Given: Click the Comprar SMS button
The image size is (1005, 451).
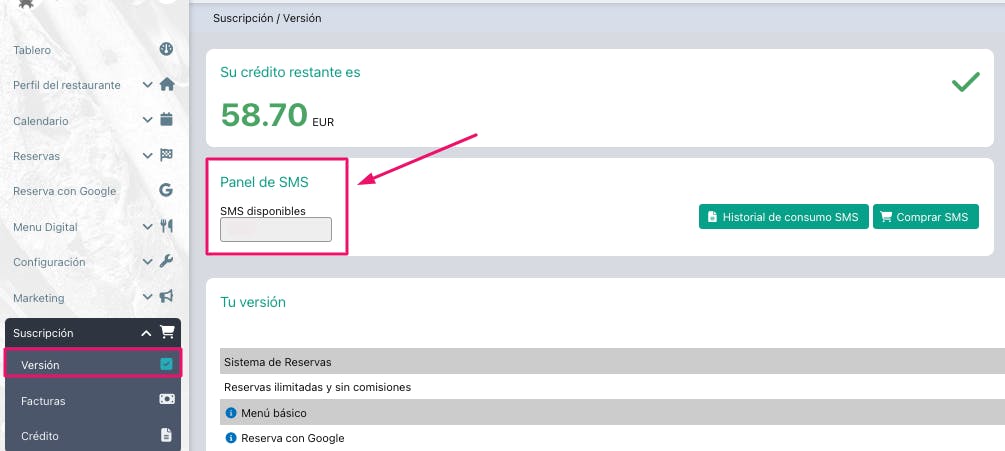Looking at the screenshot, I should coord(925,217).
